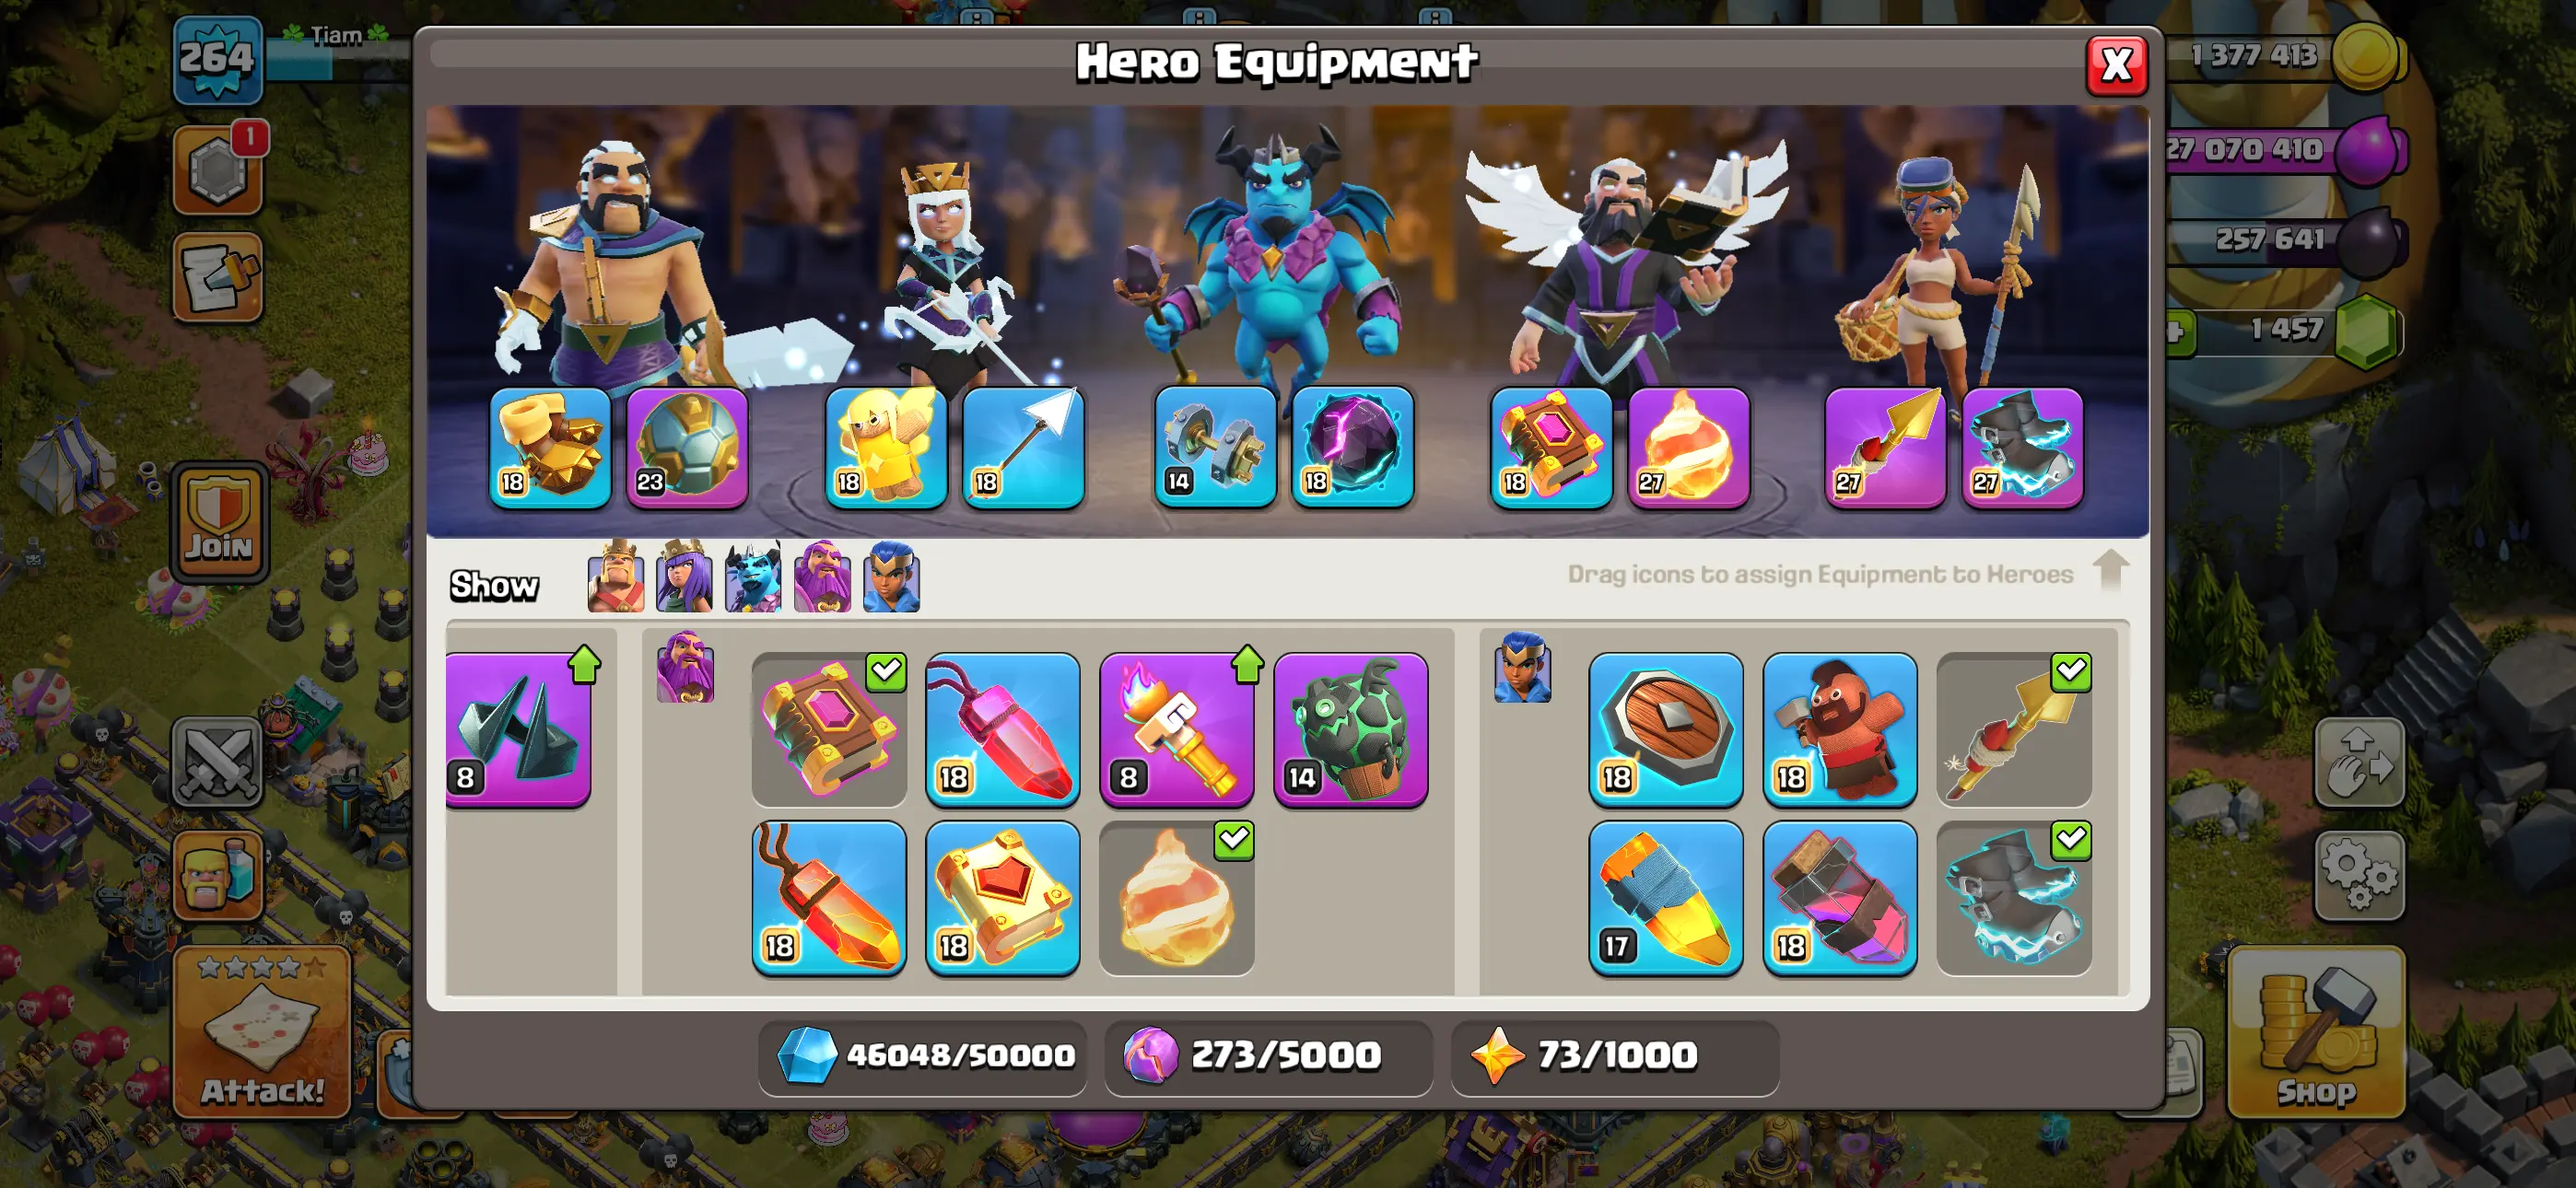This screenshot has width=2576, height=1188.
Task: Select the Heroic Torch with upgrade arrow
Action: (x=1176, y=729)
